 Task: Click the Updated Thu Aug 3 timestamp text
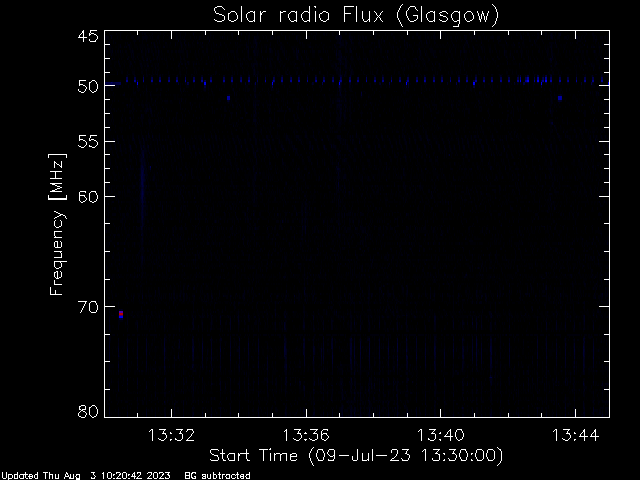coord(86,476)
